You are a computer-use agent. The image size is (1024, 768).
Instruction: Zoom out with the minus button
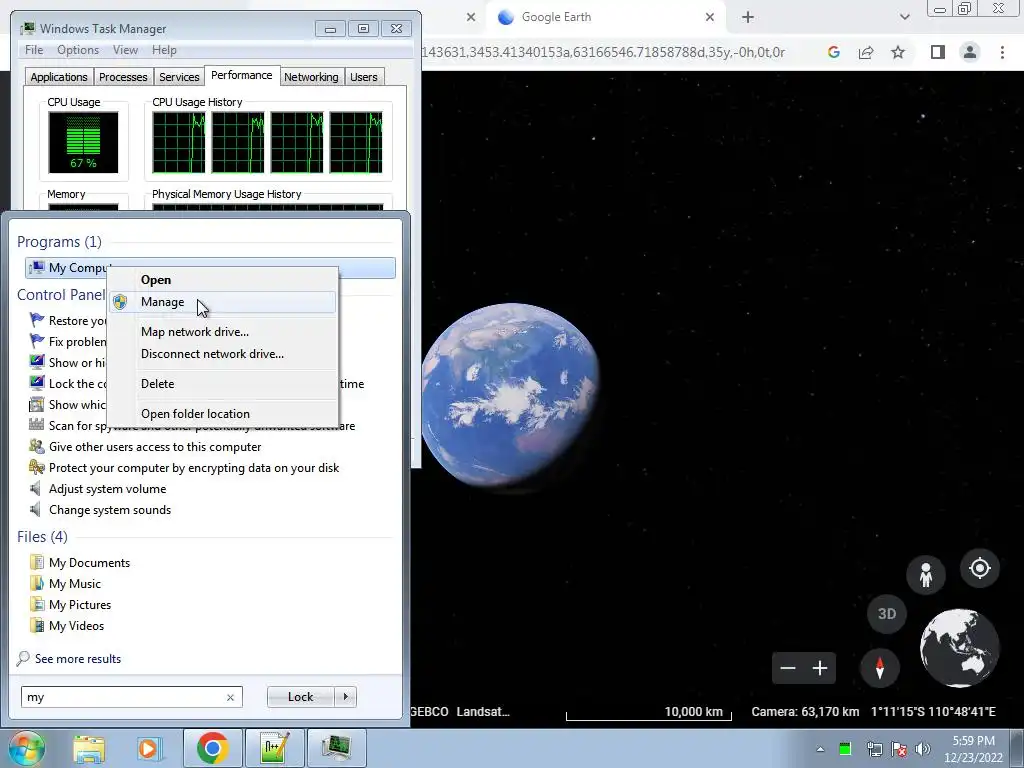[x=788, y=668]
